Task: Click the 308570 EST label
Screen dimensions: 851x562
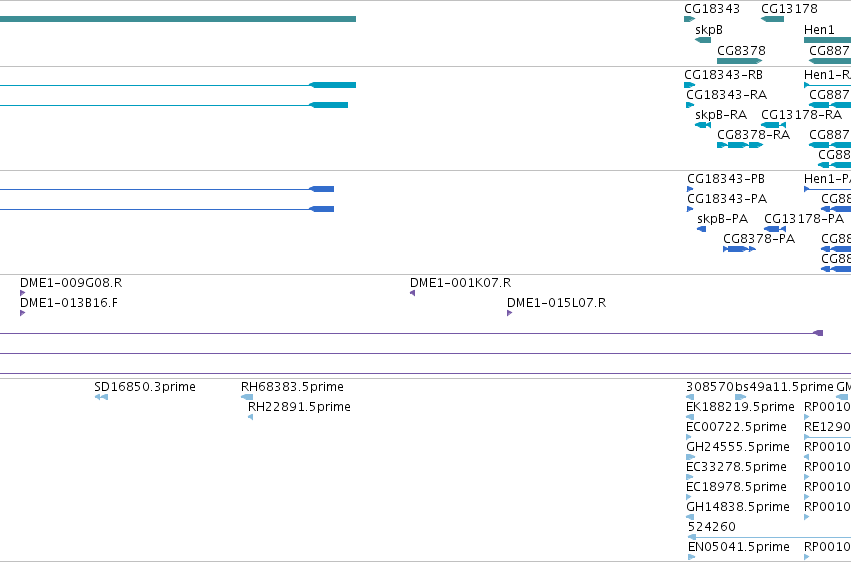Action: 710,387
